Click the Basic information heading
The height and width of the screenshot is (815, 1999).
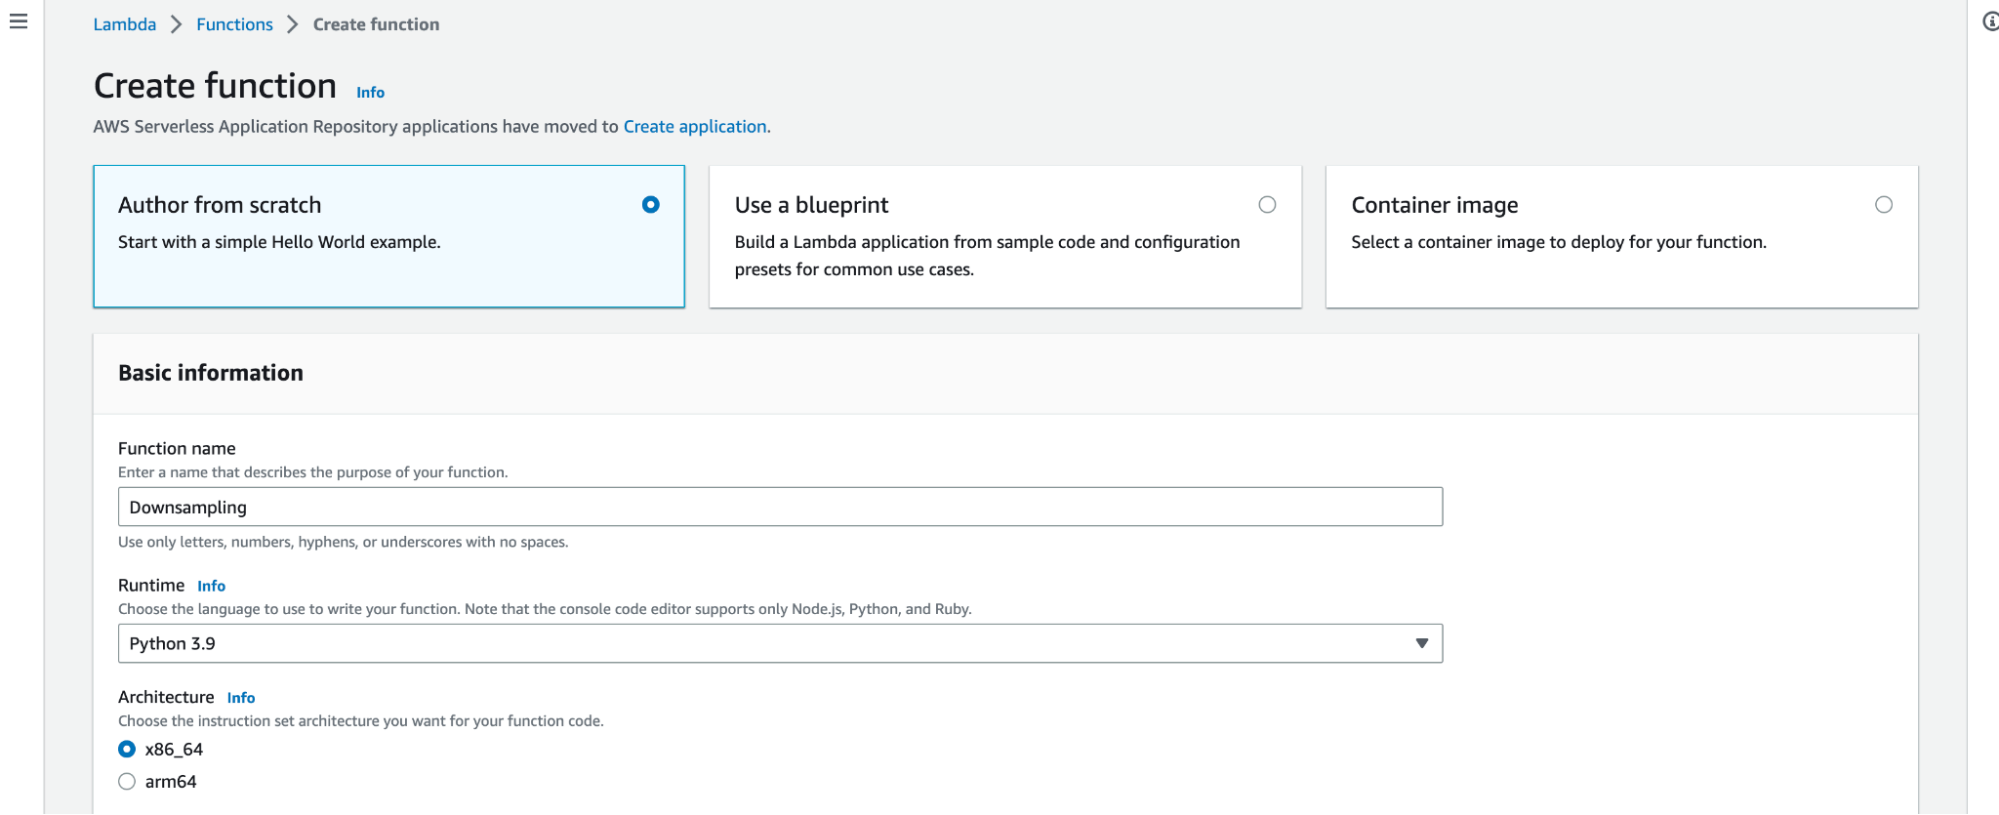(x=211, y=373)
